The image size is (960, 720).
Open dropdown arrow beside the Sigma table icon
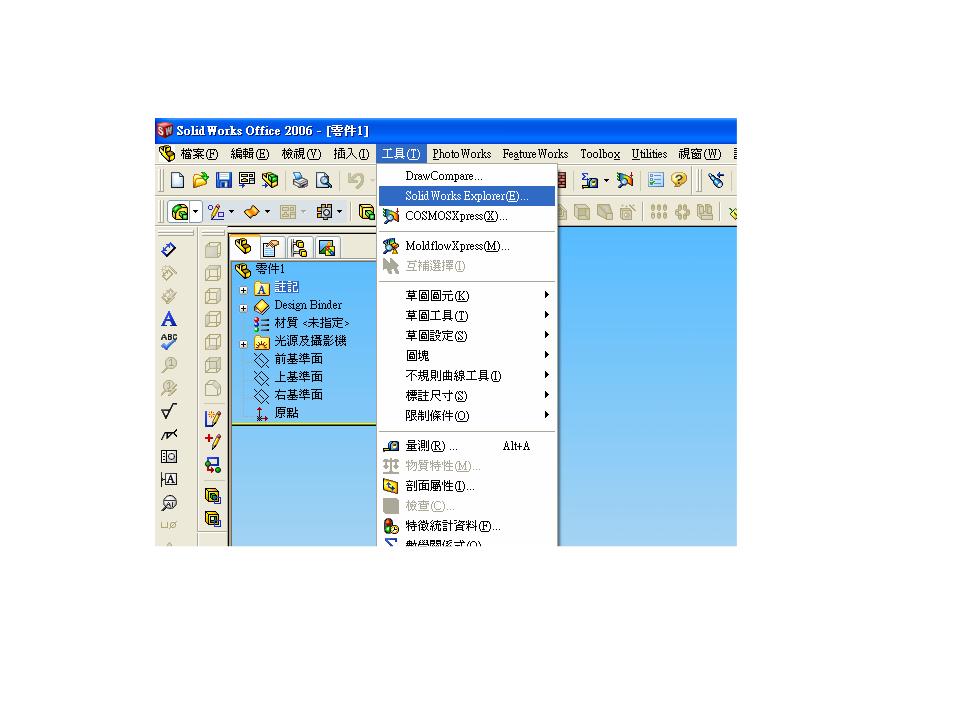[606, 180]
